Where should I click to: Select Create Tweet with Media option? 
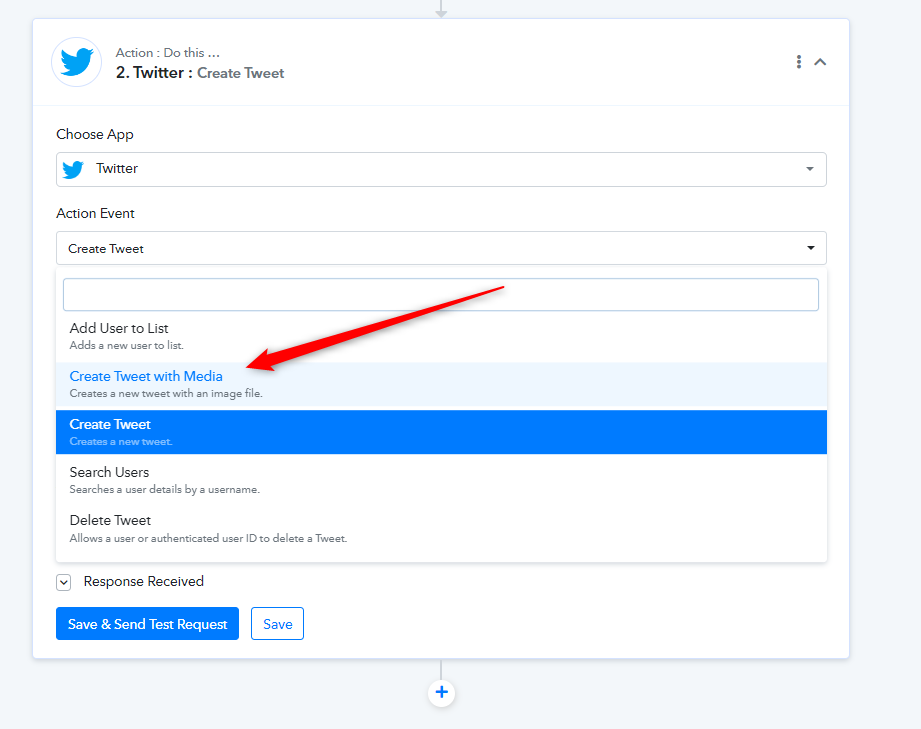pos(441,384)
